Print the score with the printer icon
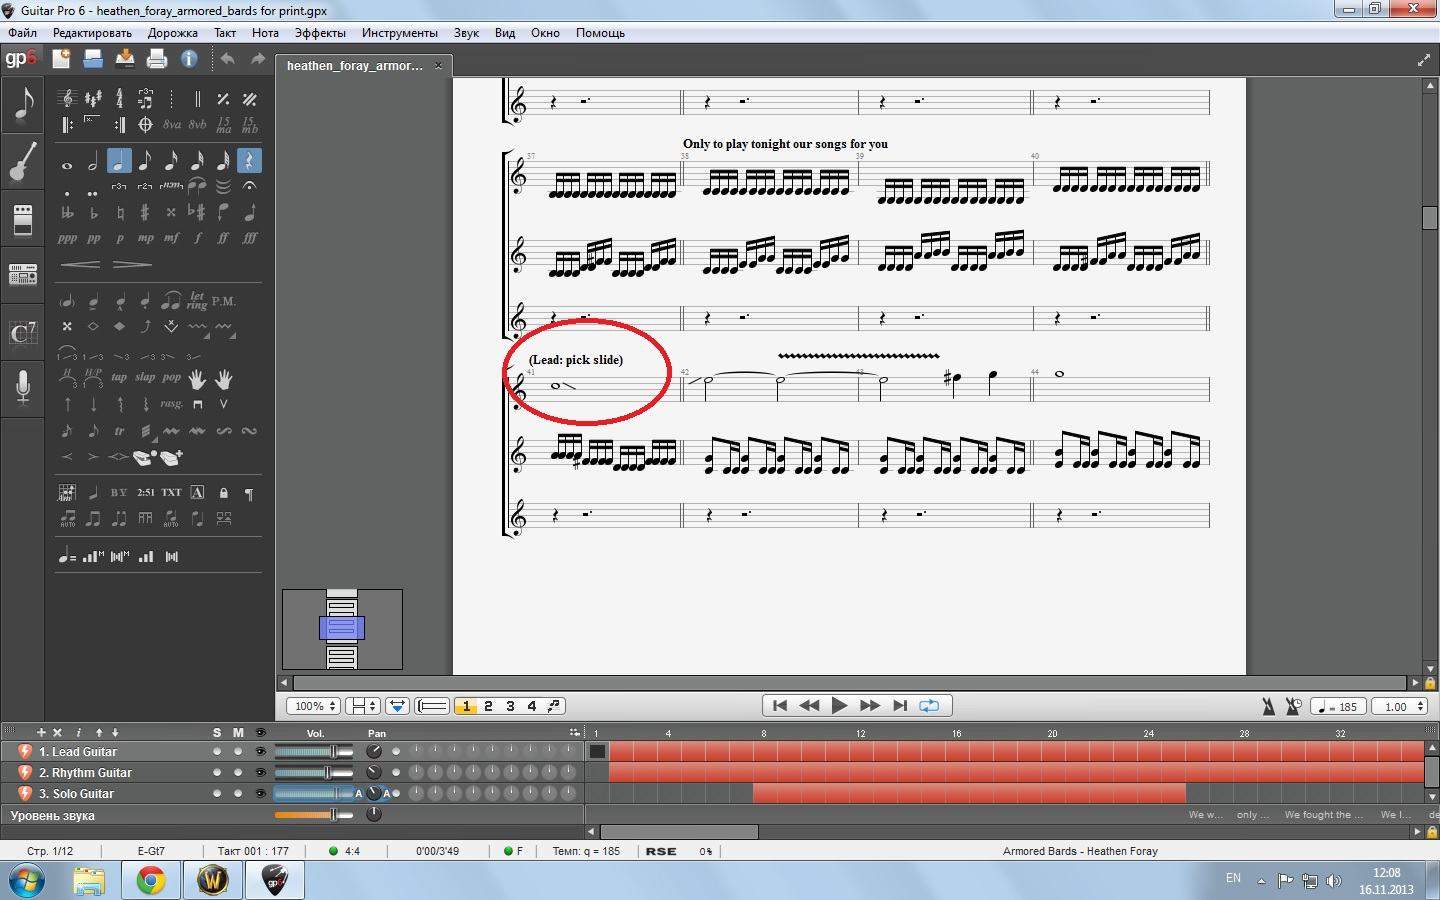The height and width of the screenshot is (900, 1440). tap(157, 59)
